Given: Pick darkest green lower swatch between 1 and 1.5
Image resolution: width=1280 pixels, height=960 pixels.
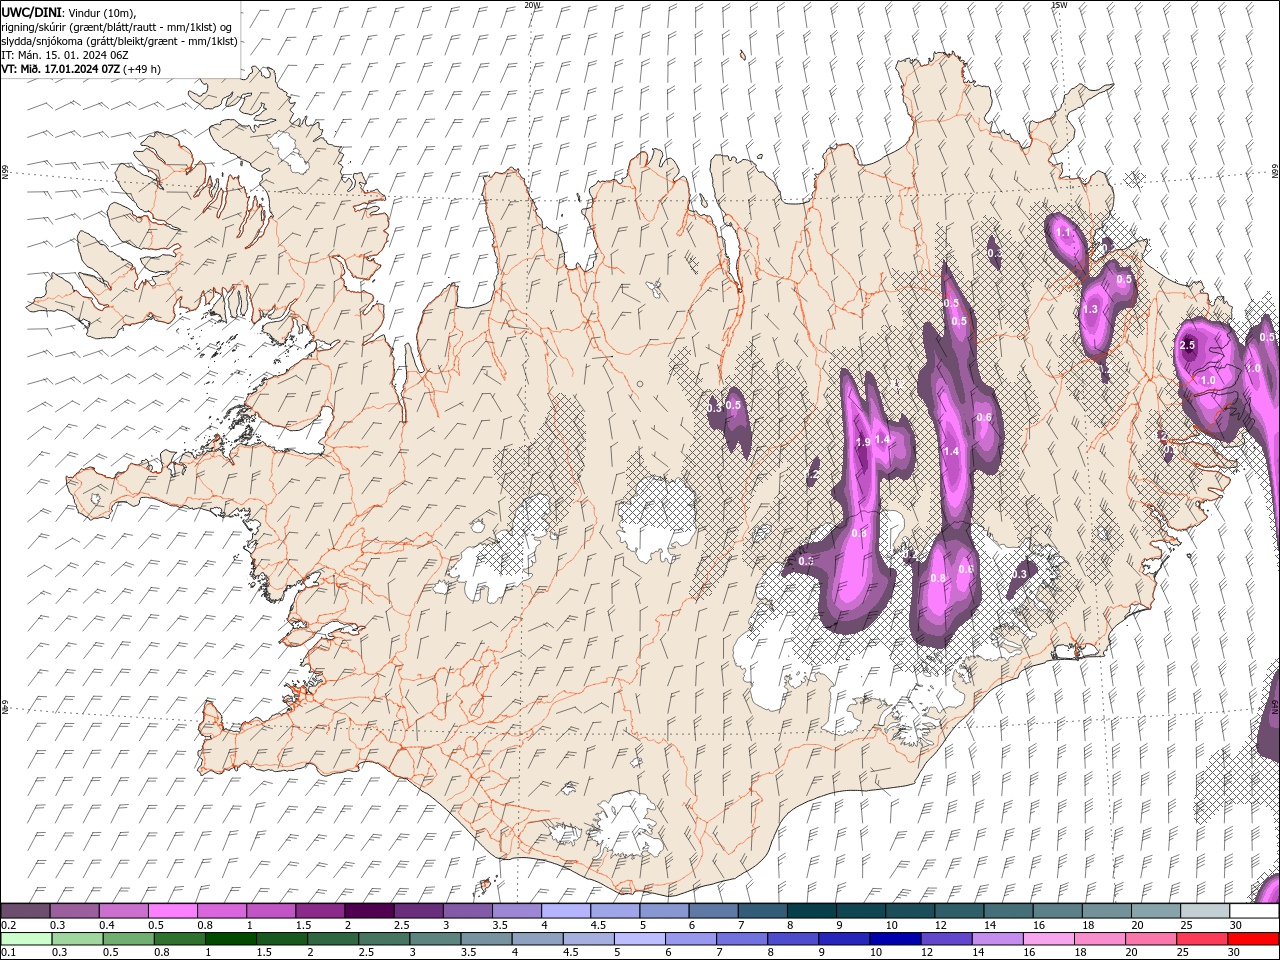Looking at the screenshot, I should pos(231,939).
